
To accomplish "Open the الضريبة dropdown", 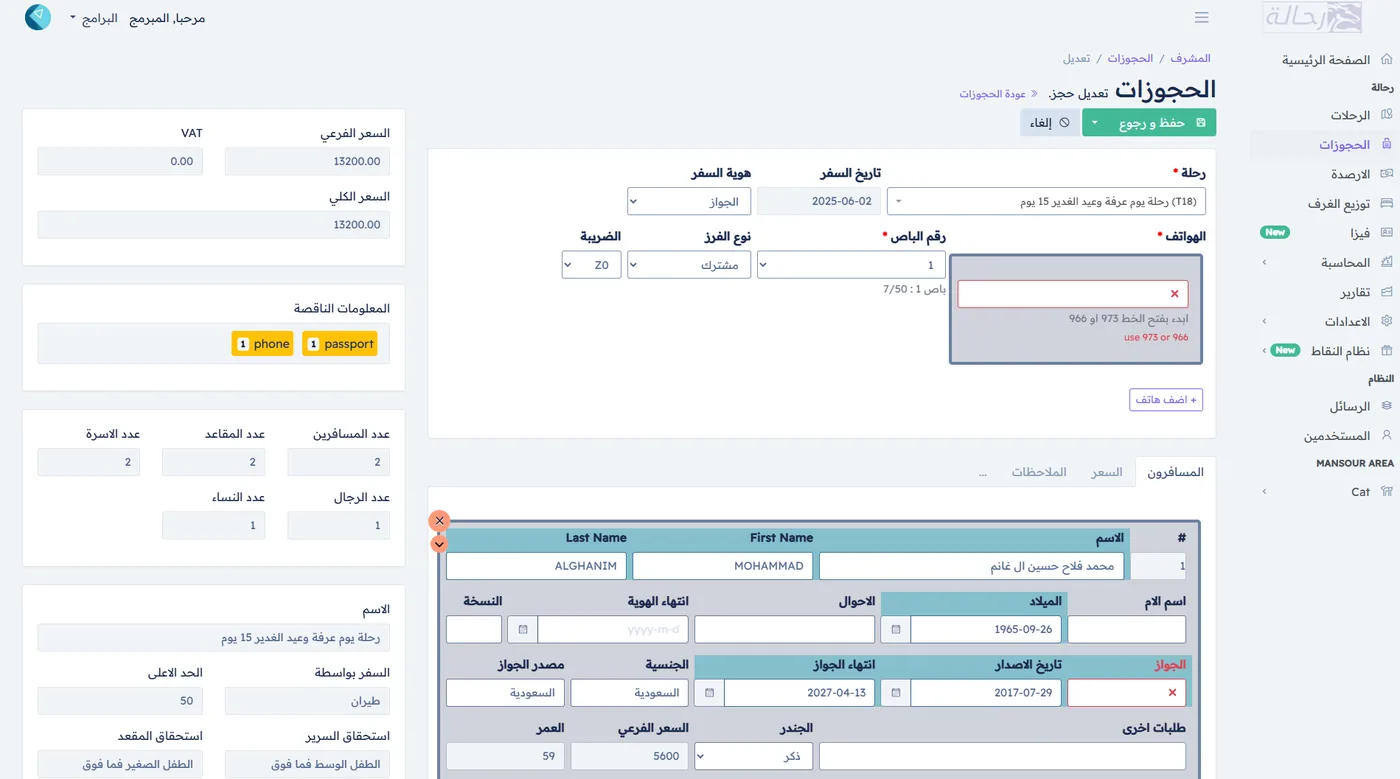I will pos(591,265).
